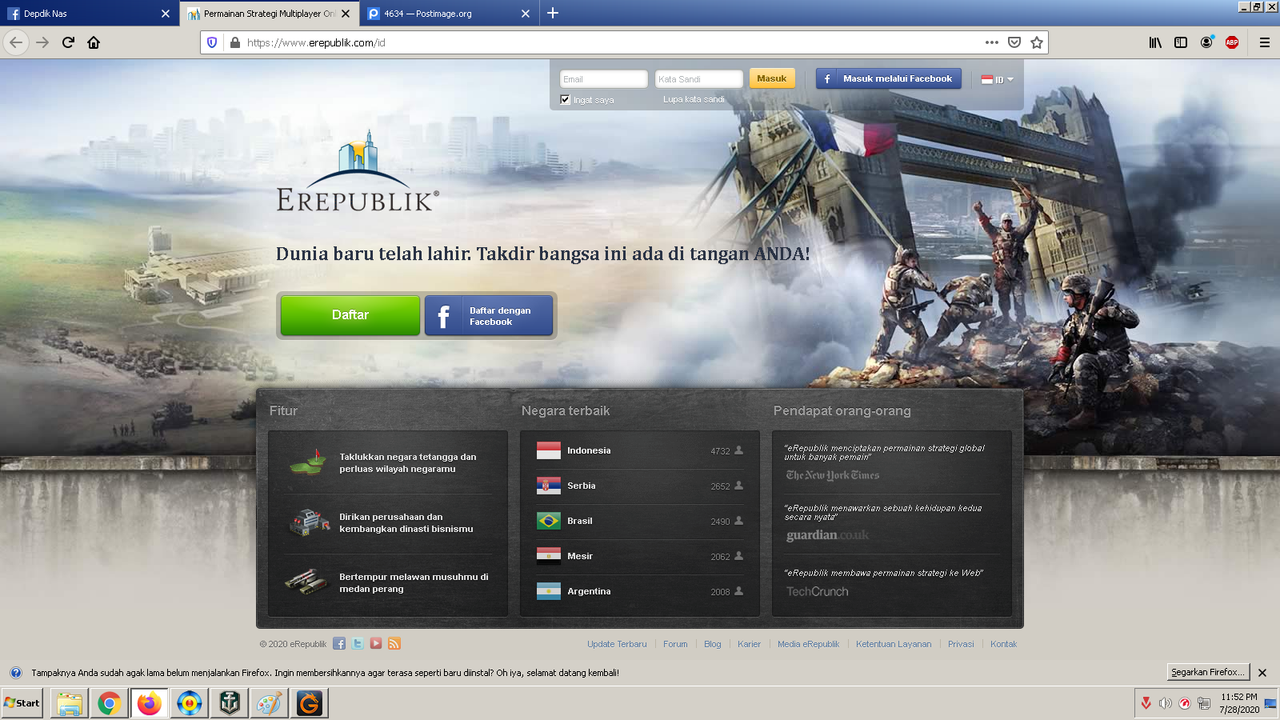Click the Argentina flag in country list
1280x720 pixels.
548,591
